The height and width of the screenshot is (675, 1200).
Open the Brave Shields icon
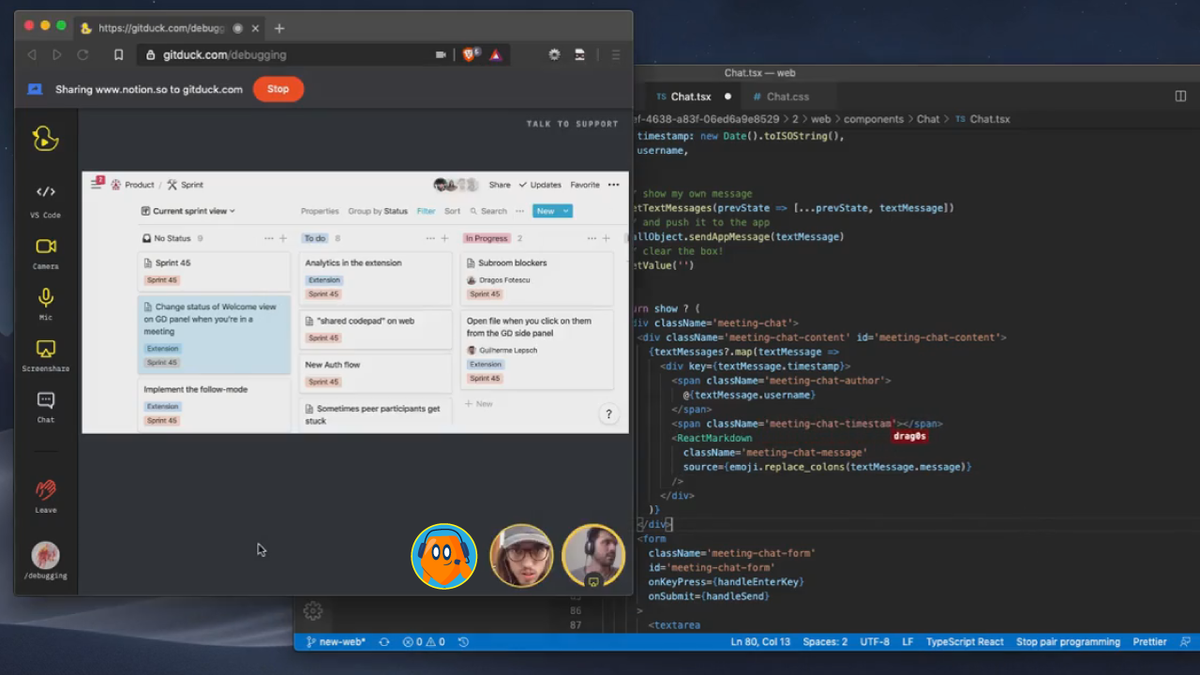pyautogui.click(x=469, y=55)
